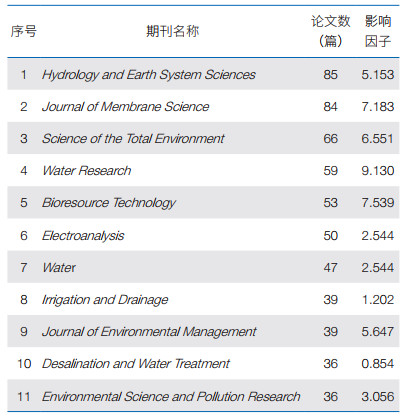405x417 pixels.
Task: Click impact factor value 7.183
Action: (x=378, y=107)
